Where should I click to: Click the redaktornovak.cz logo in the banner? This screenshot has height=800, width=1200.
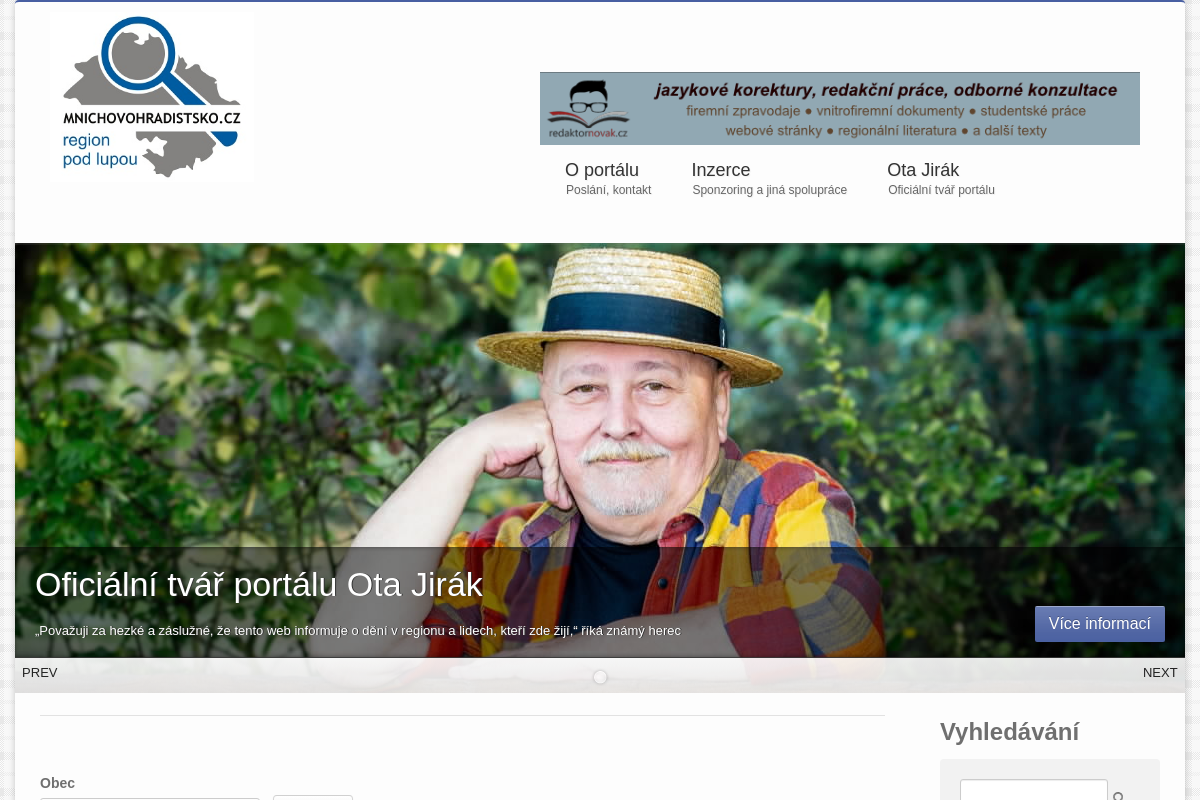point(588,110)
